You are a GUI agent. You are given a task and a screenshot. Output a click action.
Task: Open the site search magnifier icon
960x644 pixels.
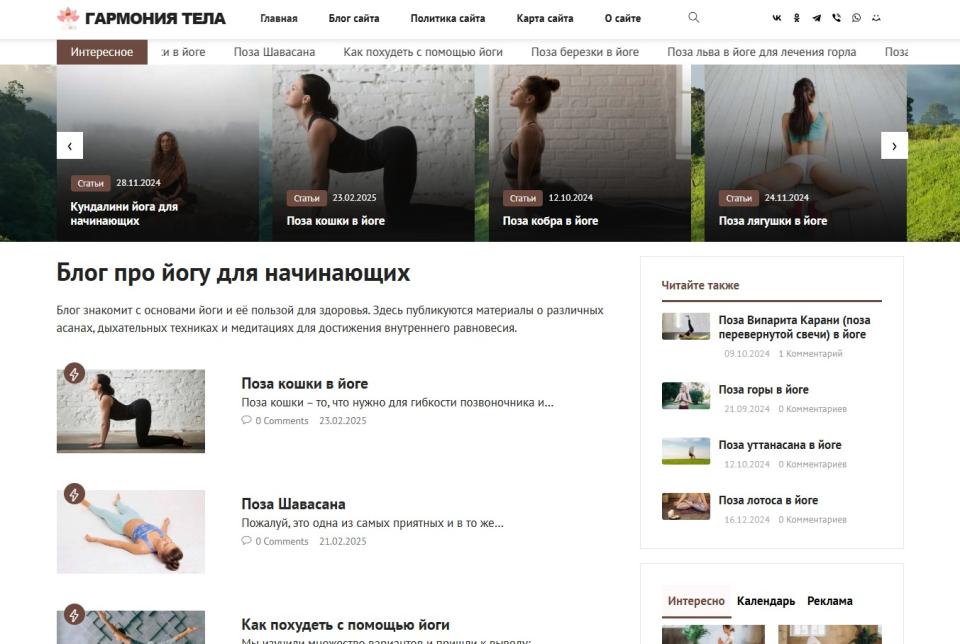pyautogui.click(x=694, y=17)
